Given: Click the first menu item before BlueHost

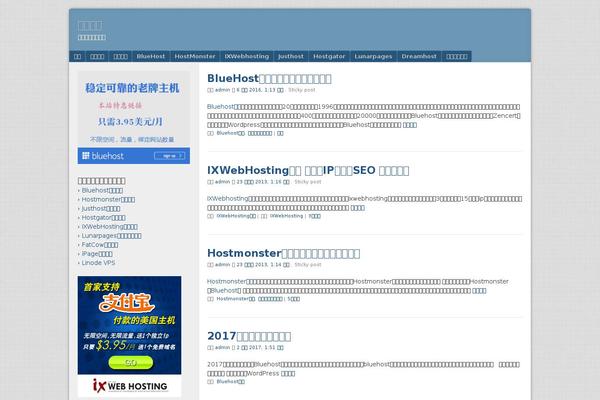Looking at the screenshot, I should tap(77, 56).
